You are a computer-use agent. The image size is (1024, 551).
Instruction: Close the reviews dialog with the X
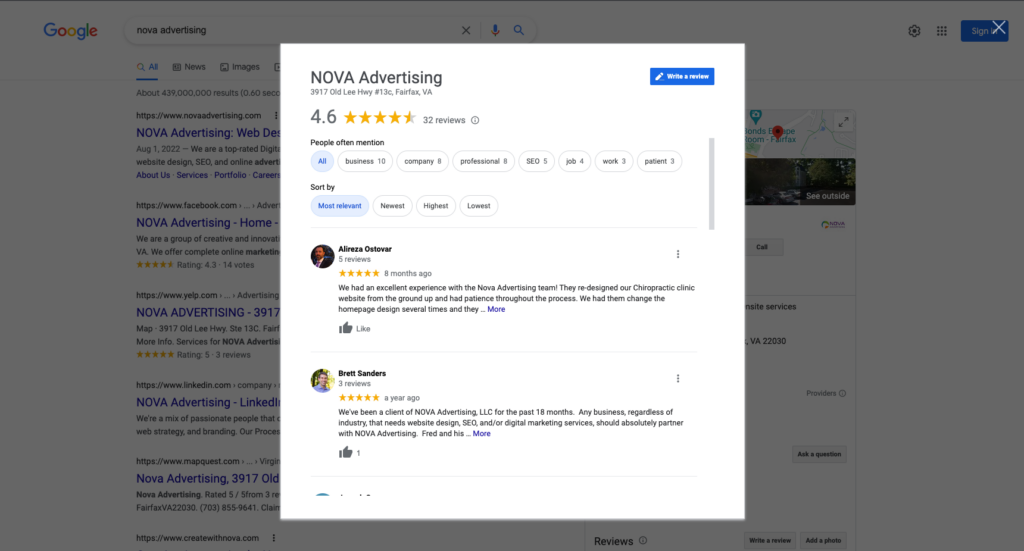click(x=999, y=27)
